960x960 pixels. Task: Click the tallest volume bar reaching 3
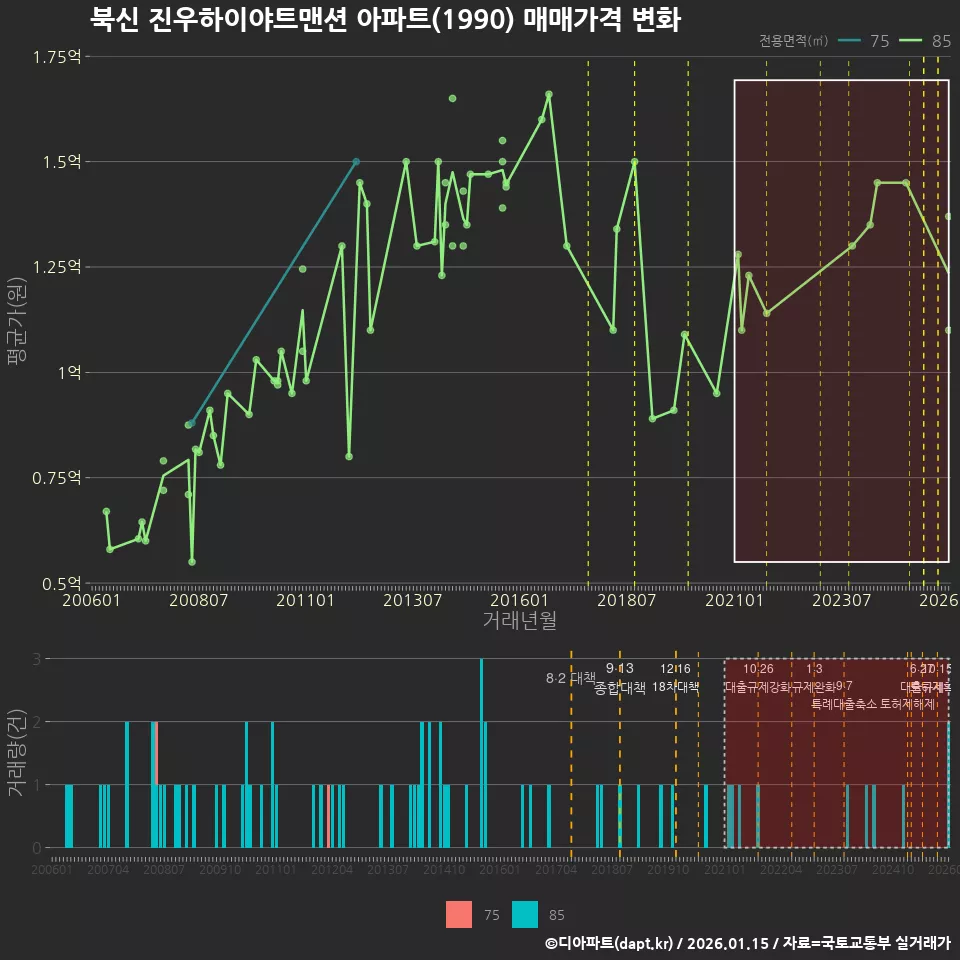point(482,753)
